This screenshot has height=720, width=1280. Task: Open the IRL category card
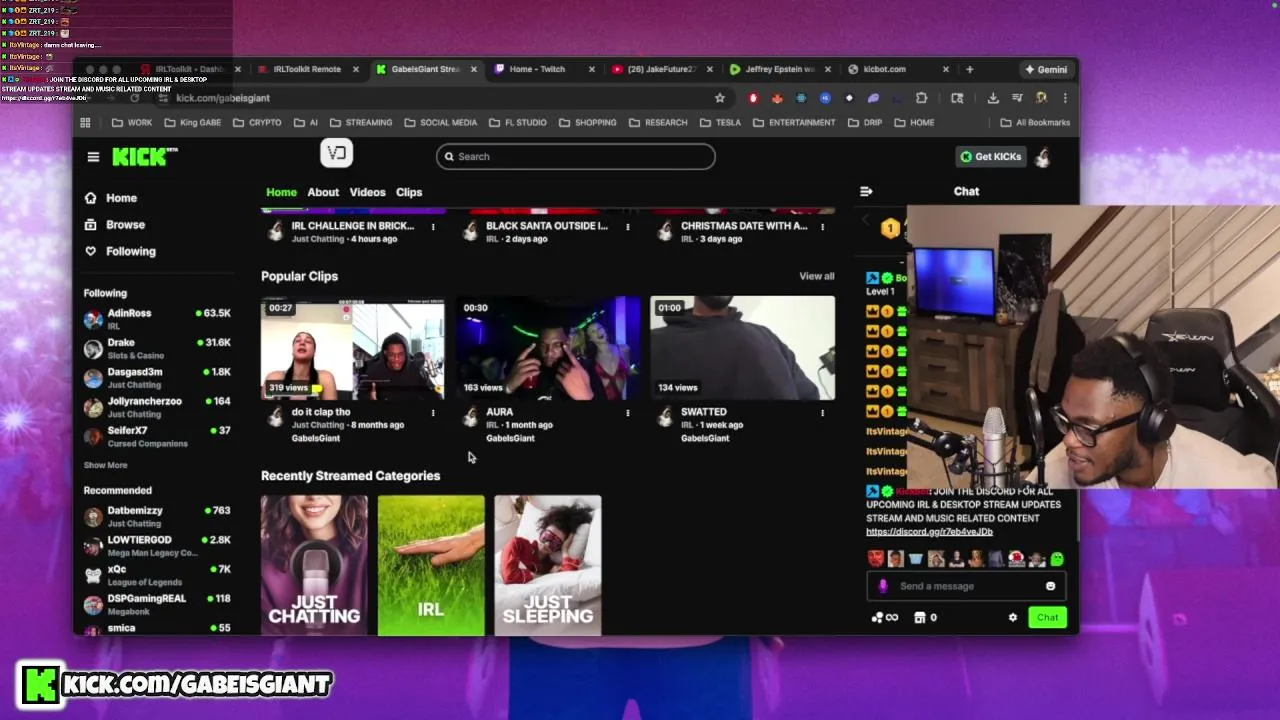431,565
